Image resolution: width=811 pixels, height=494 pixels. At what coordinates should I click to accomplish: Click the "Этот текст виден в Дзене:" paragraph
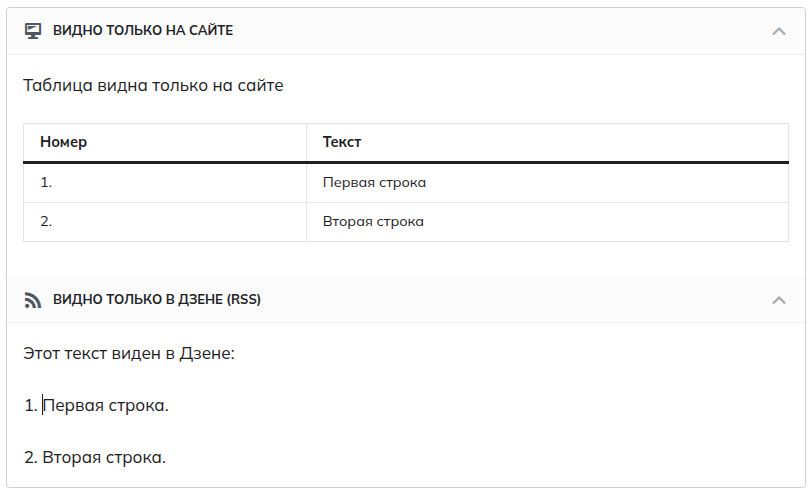pos(128,354)
